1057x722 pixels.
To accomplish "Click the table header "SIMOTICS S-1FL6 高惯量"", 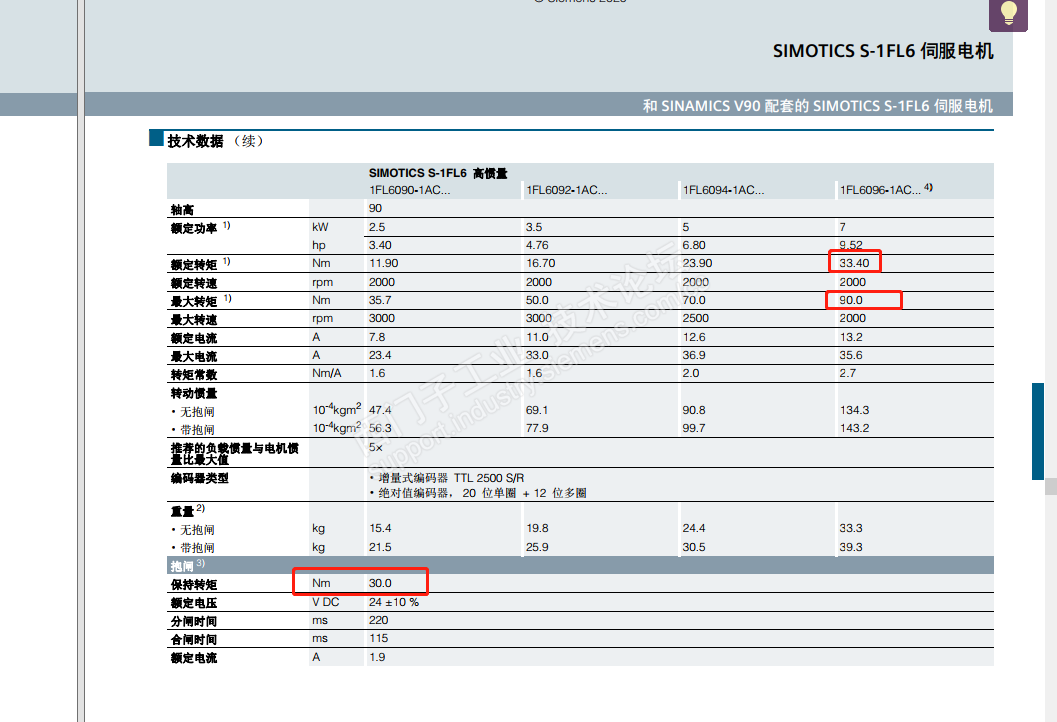I will pyautogui.click(x=438, y=173).
